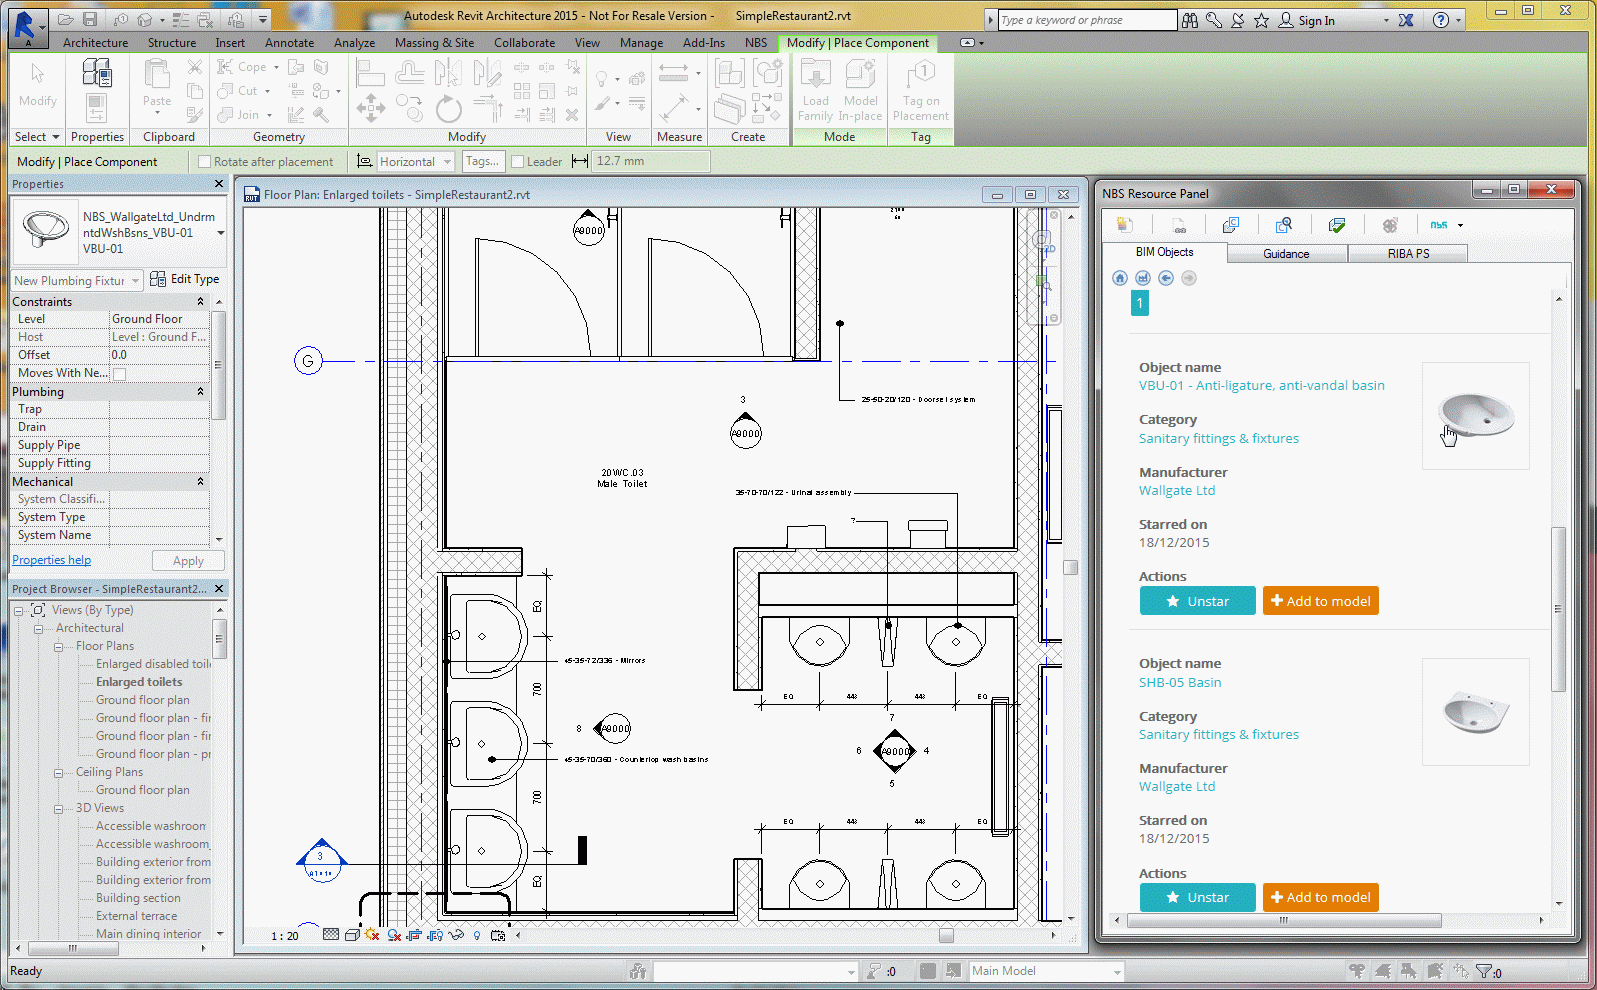Collapse the Floor Plans tree node
Screen dimensions: 1597x990
(x=59, y=647)
